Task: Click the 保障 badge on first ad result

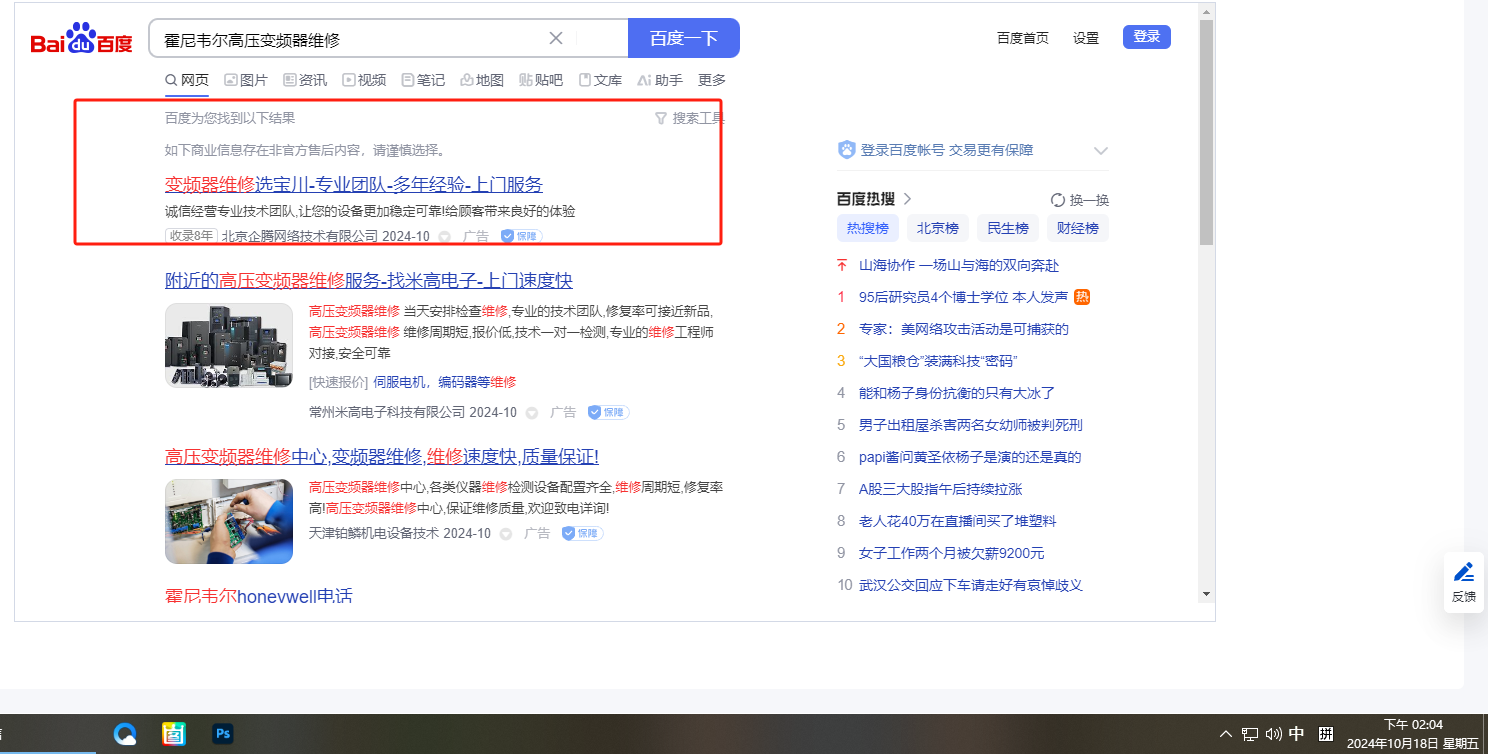Action: point(520,236)
